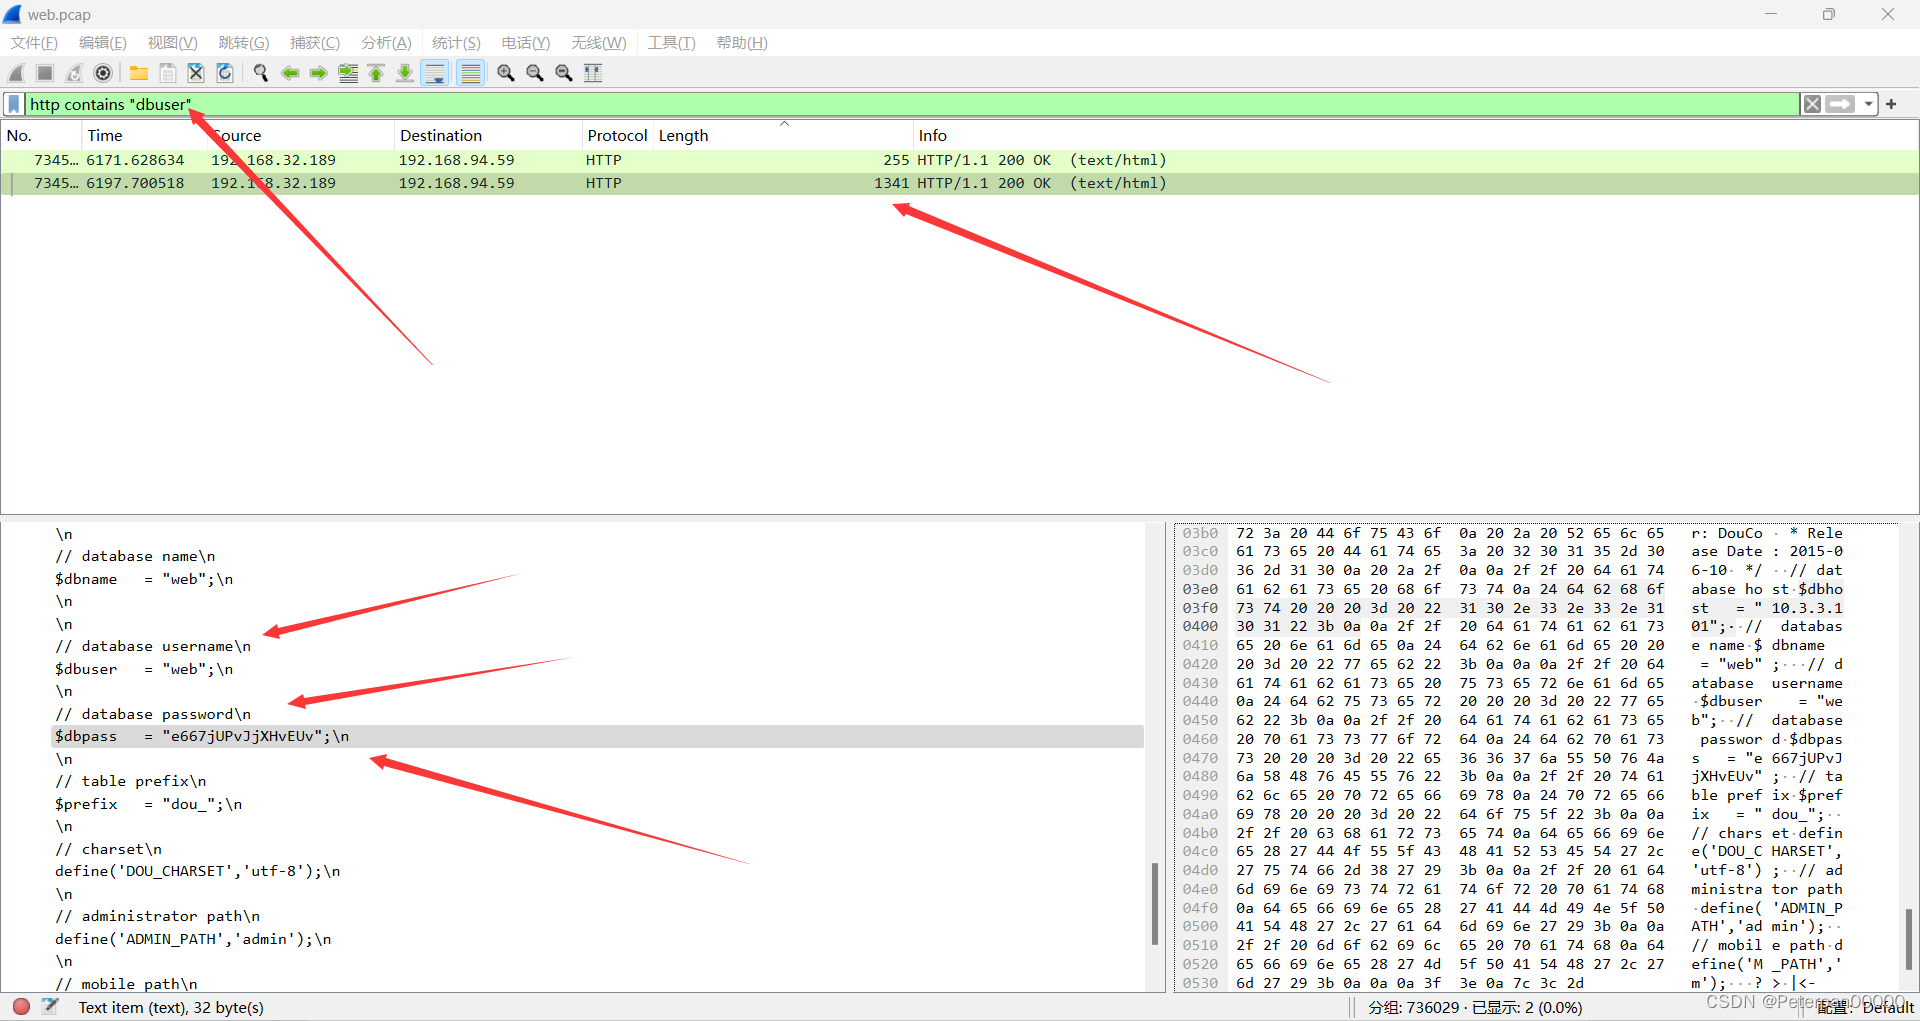This screenshot has height=1021, width=1920.
Task: Go back in packet history
Action: 290,73
